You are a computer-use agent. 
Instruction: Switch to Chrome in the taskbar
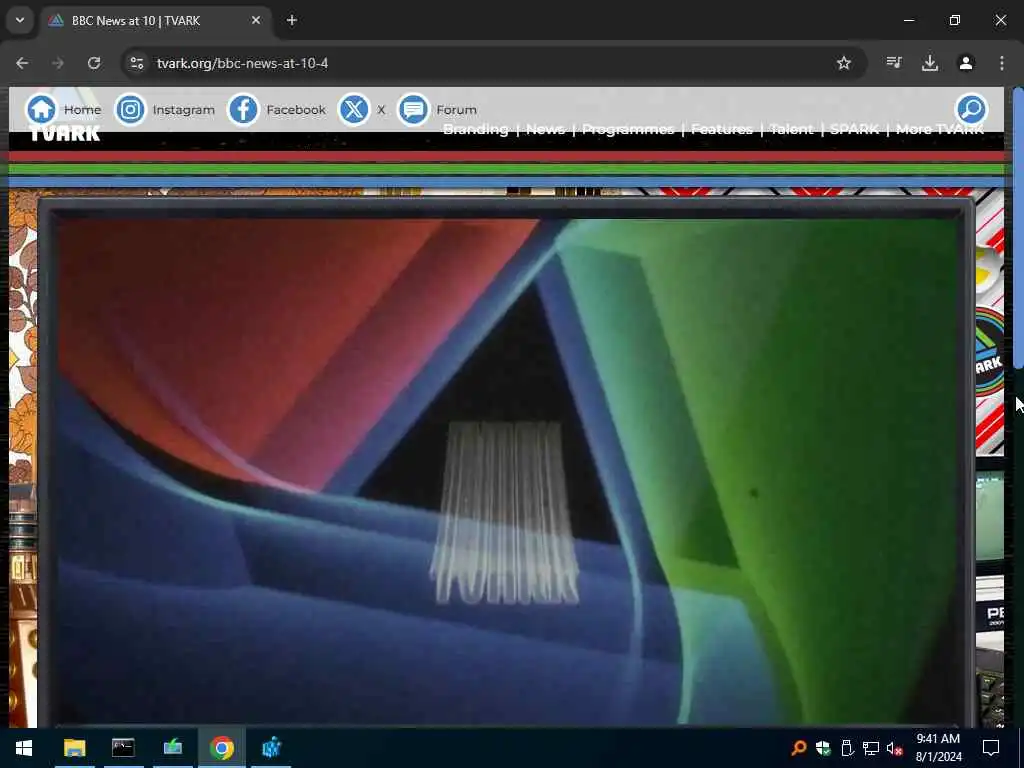[222, 748]
